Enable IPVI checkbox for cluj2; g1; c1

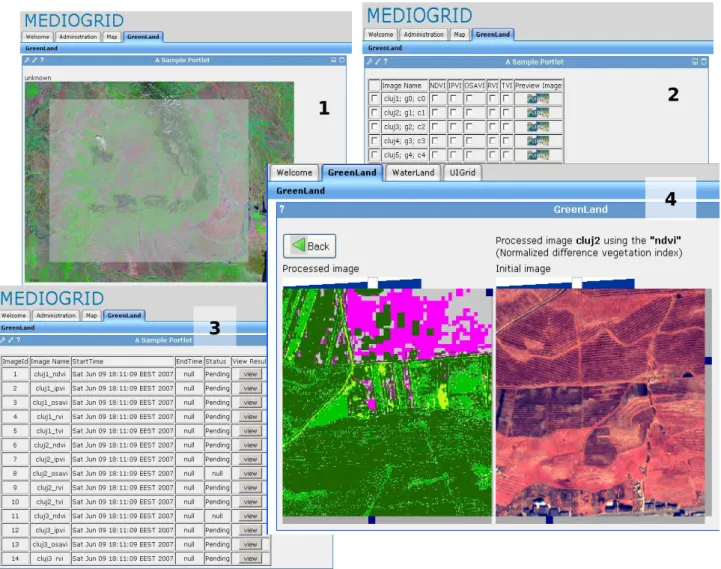point(453,112)
